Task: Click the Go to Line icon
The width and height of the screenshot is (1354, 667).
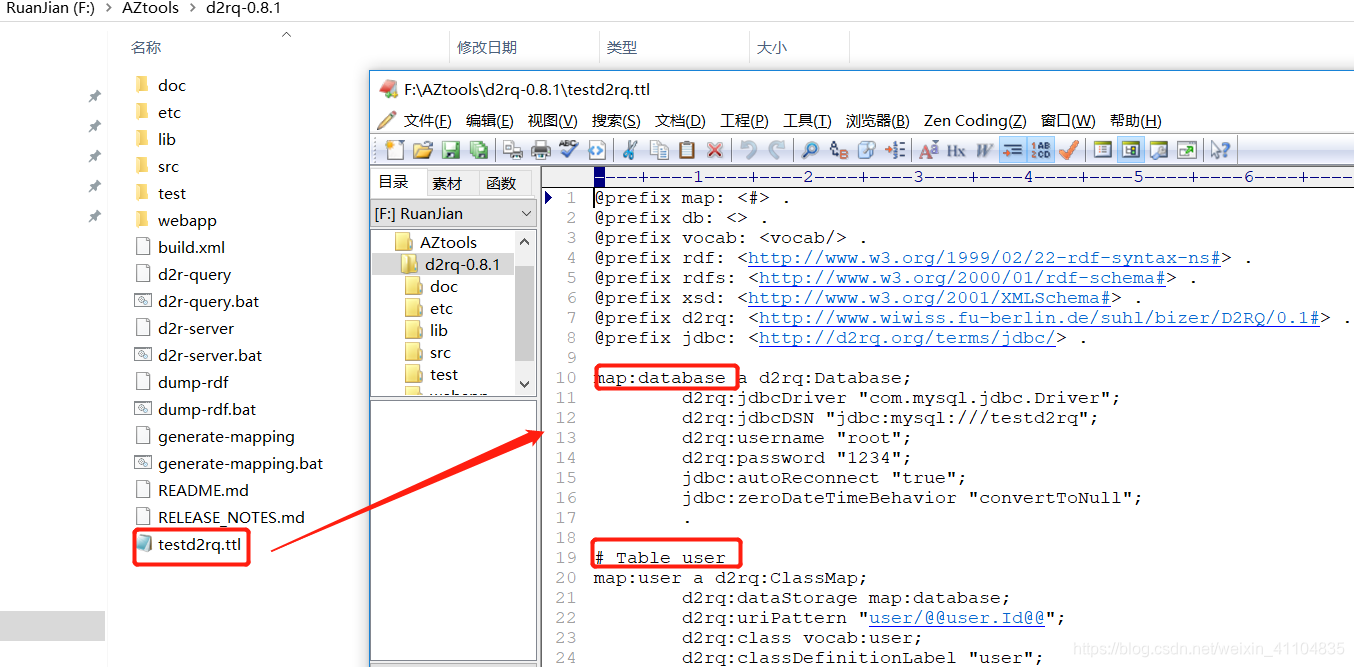Action: (895, 150)
